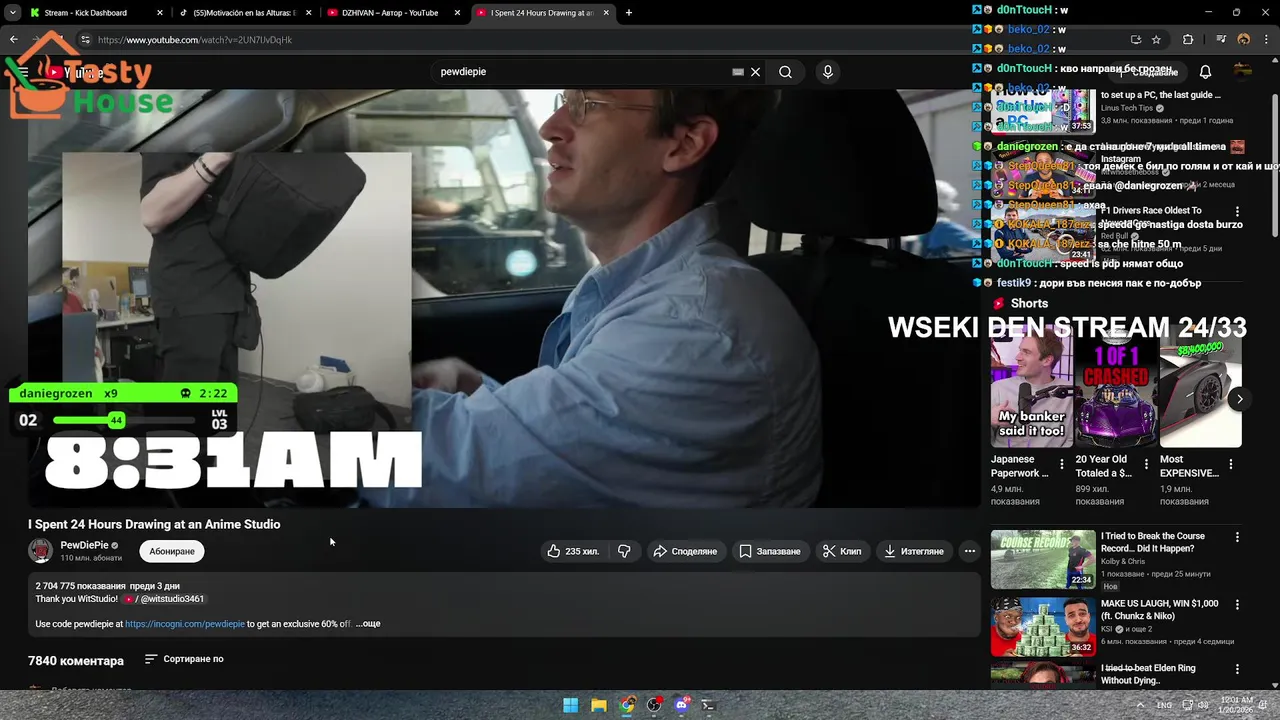Screen dimensions: 1280x720
Task: Close the 'DZHIVAN – Автор' tab
Action: [x=457, y=13]
